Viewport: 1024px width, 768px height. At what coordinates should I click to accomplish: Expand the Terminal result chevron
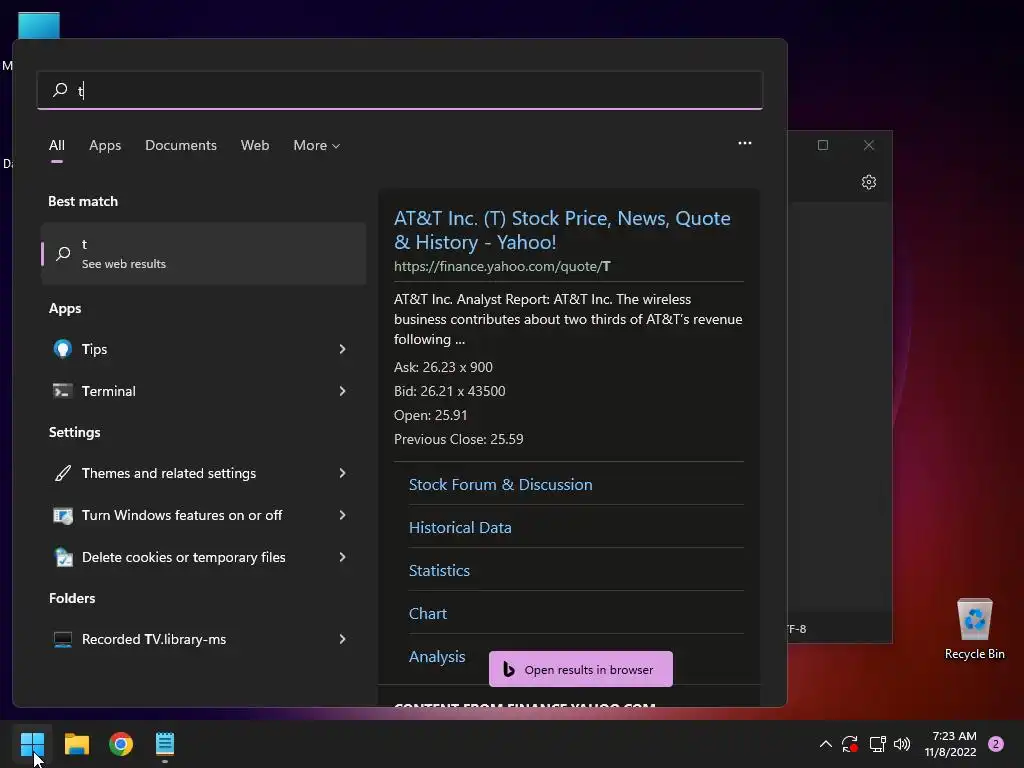pos(342,391)
